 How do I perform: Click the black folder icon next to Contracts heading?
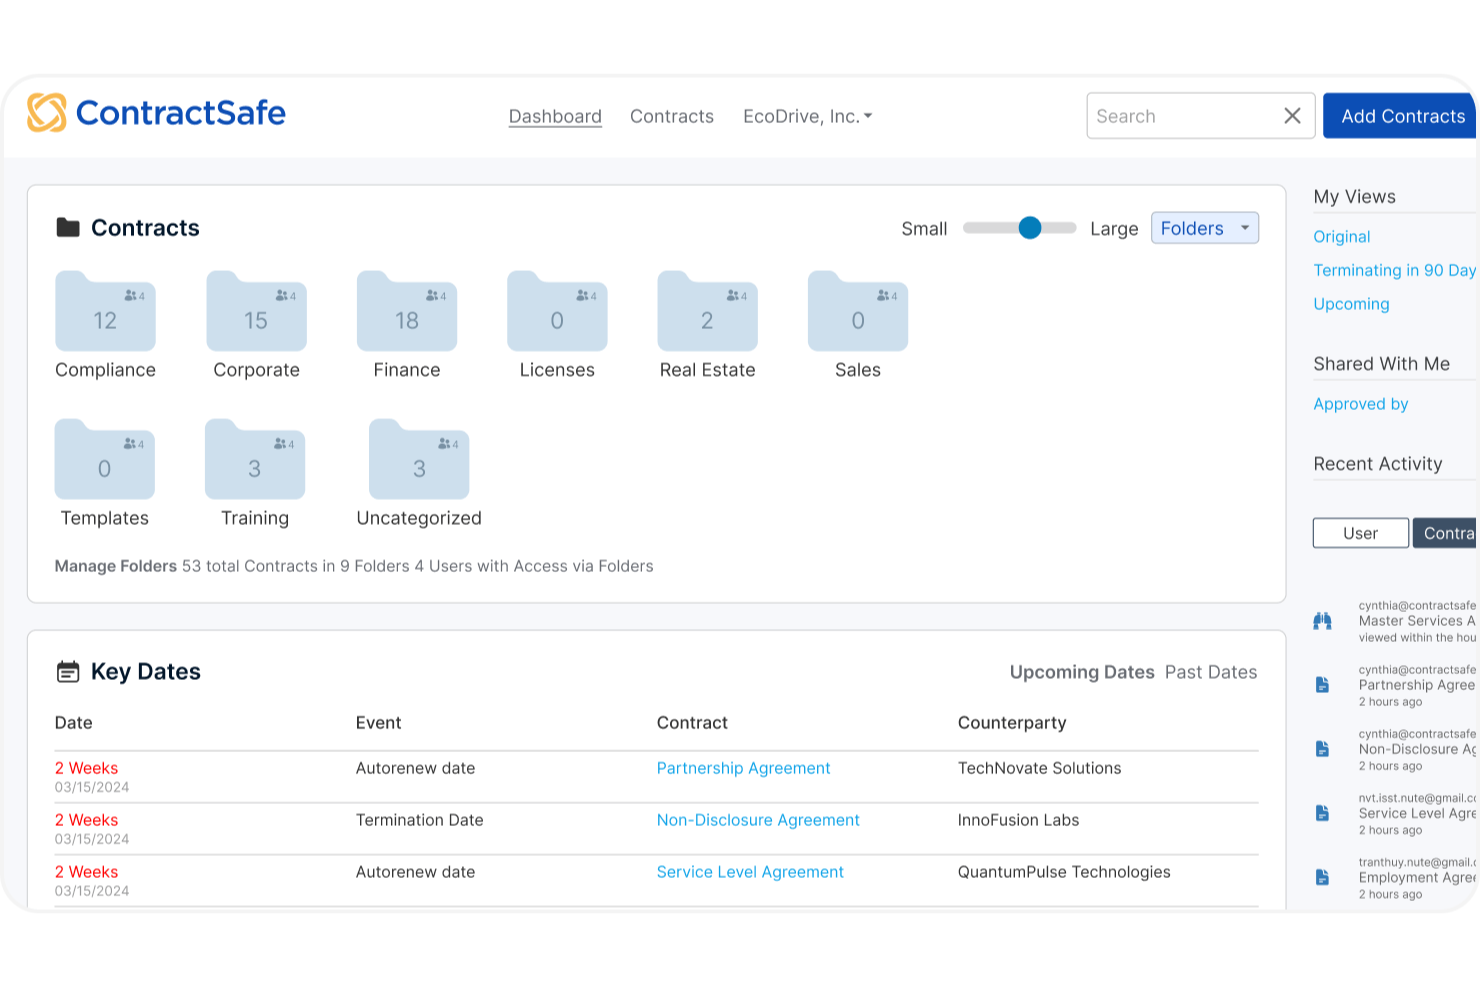68,228
